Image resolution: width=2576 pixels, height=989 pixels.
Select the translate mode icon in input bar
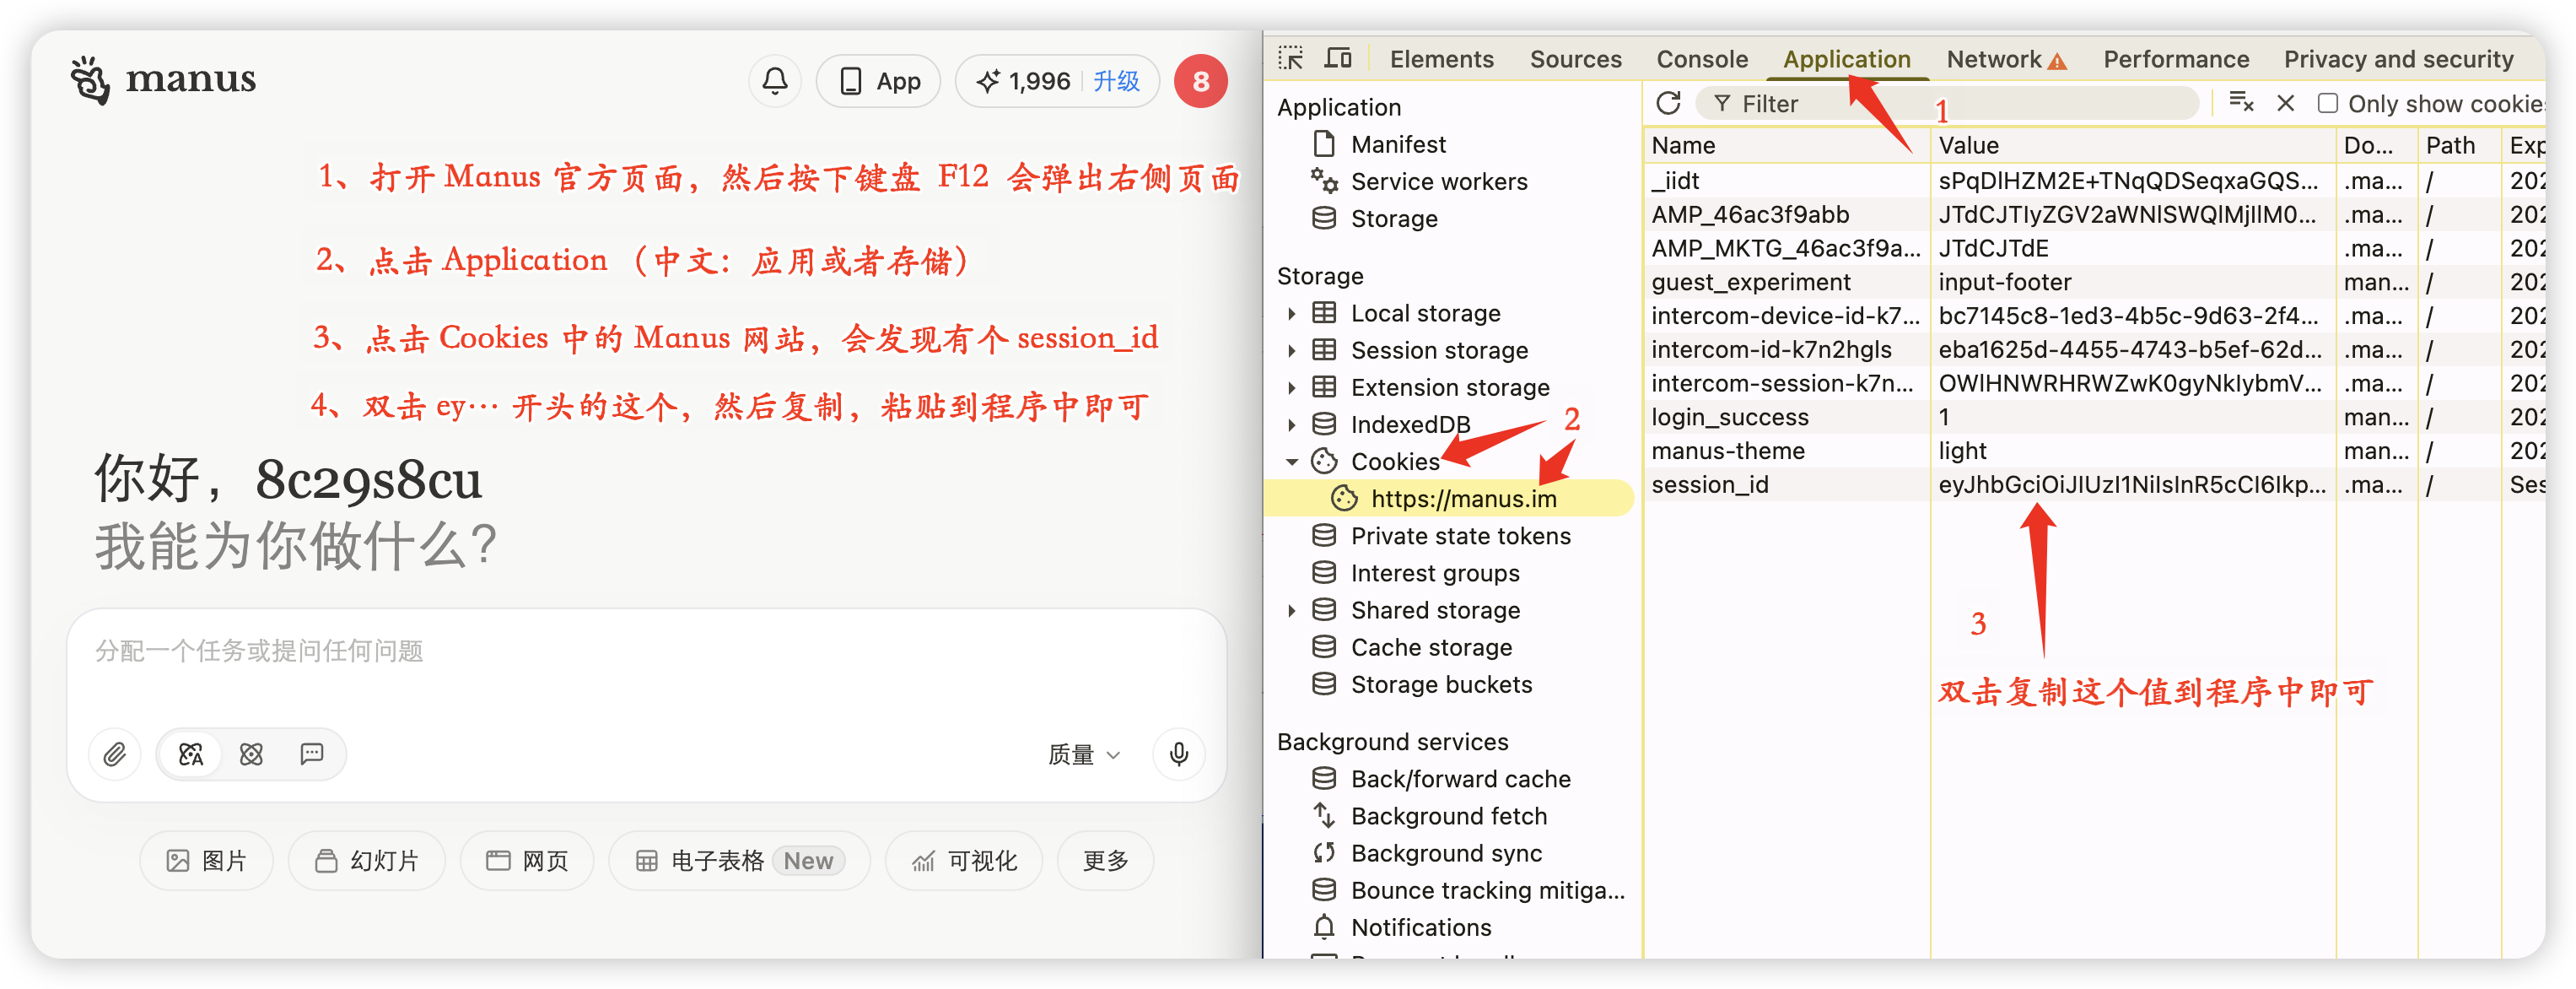point(191,754)
